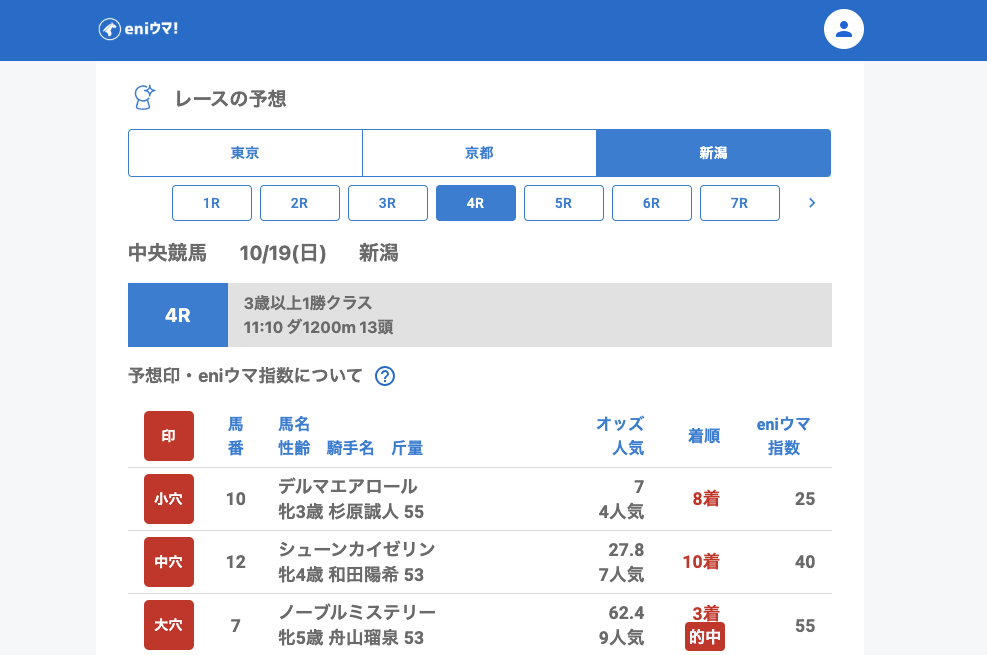987x655 pixels.
Task: Click the 中穴 mark badge
Action: 169,562
